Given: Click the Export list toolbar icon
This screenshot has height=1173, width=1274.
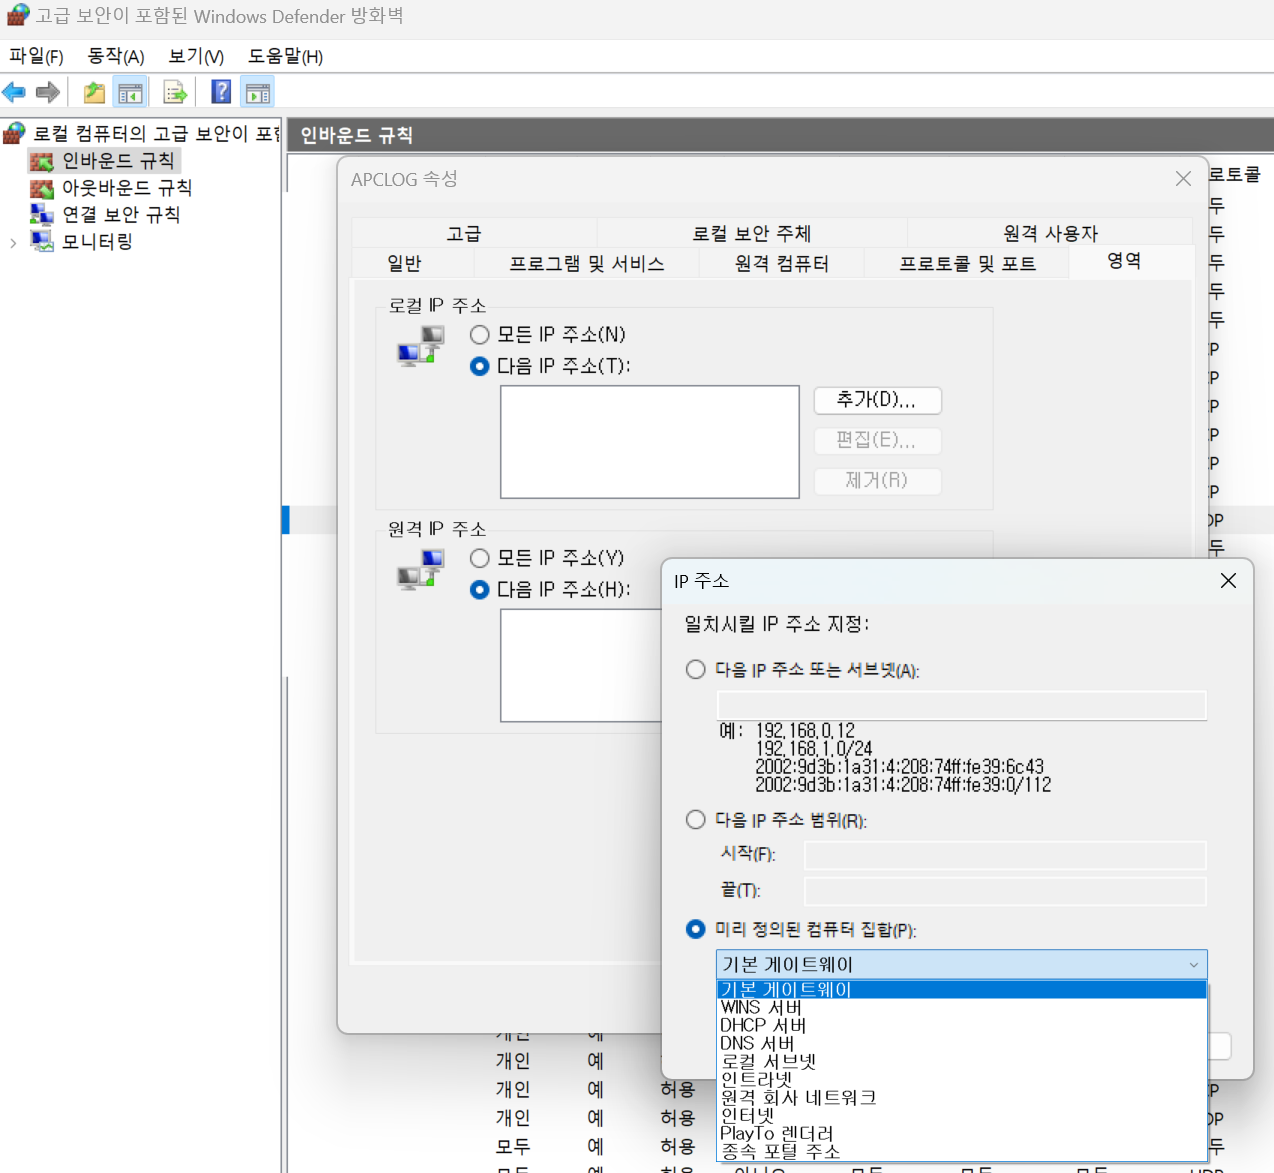Looking at the screenshot, I should pos(175,93).
